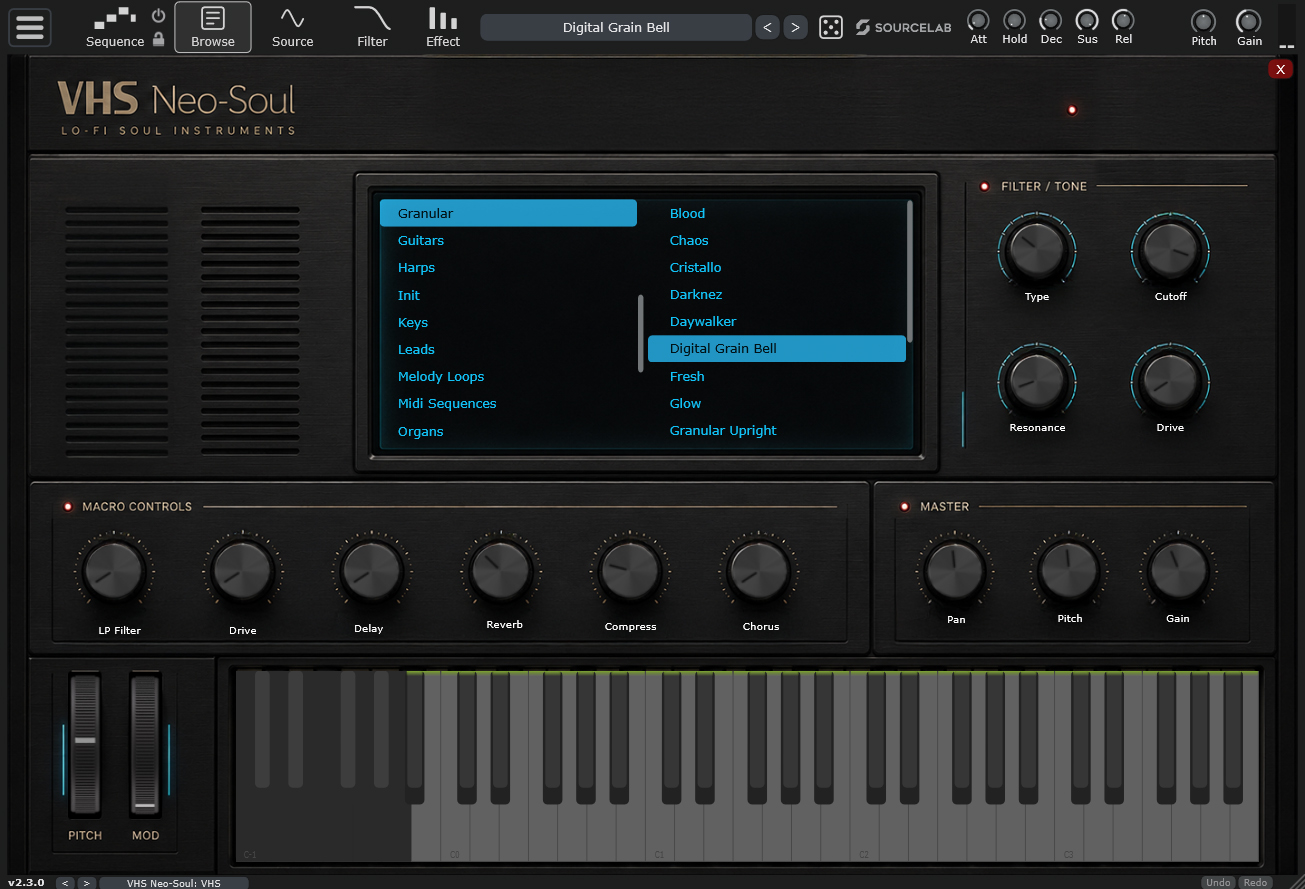The height and width of the screenshot is (889, 1305).
Task: Click the category list scrollbar
Action: (x=641, y=334)
